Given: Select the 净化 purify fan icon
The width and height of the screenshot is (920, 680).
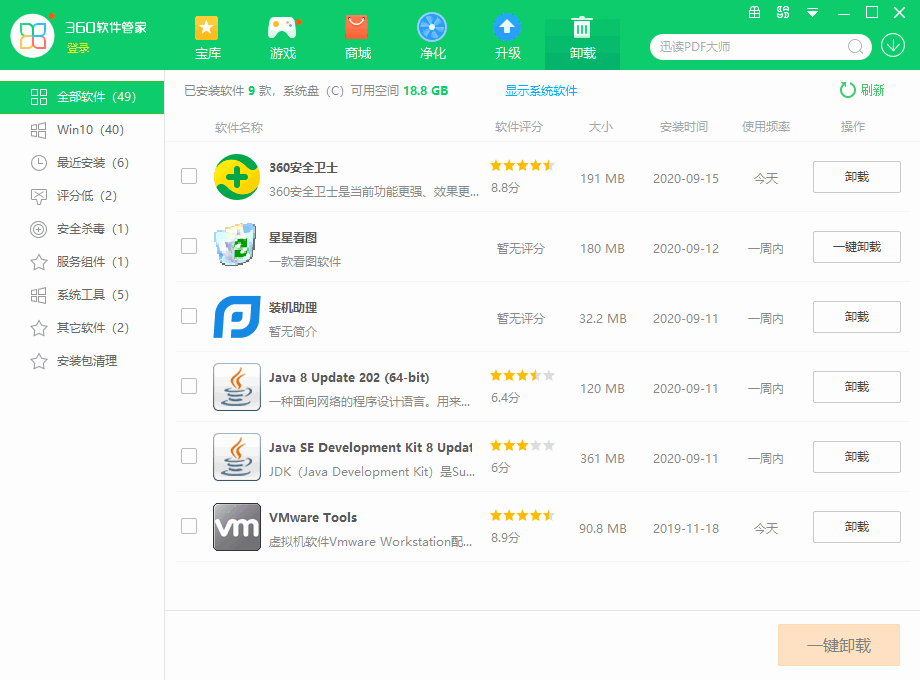Looking at the screenshot, I should click(x=432, y=28).
